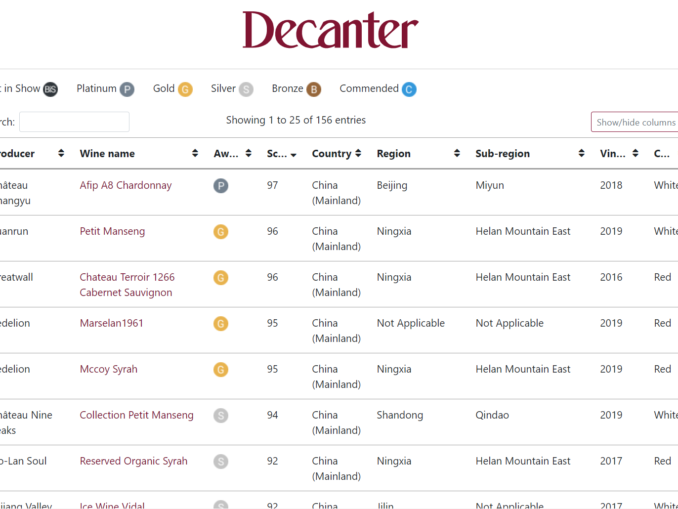The width and height of the screenshot is (678, 509).
Task: Open the Petit Manseng wine link
Action: coord(112,231)
